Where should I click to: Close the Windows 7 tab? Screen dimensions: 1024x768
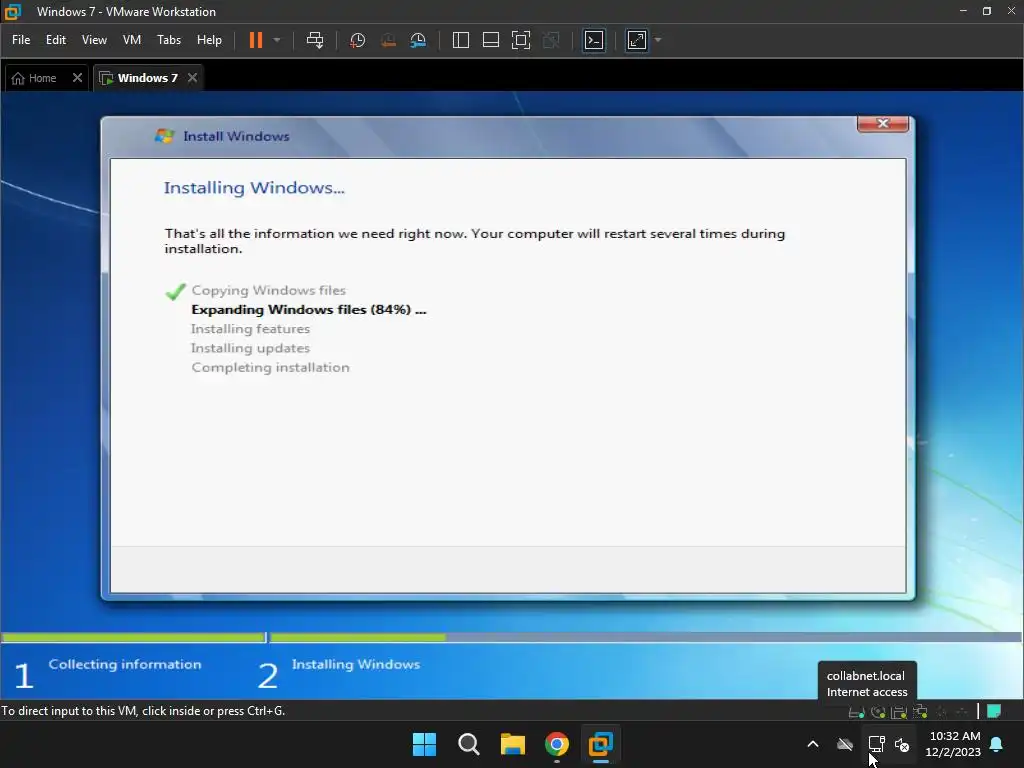(x=192, y=78)
